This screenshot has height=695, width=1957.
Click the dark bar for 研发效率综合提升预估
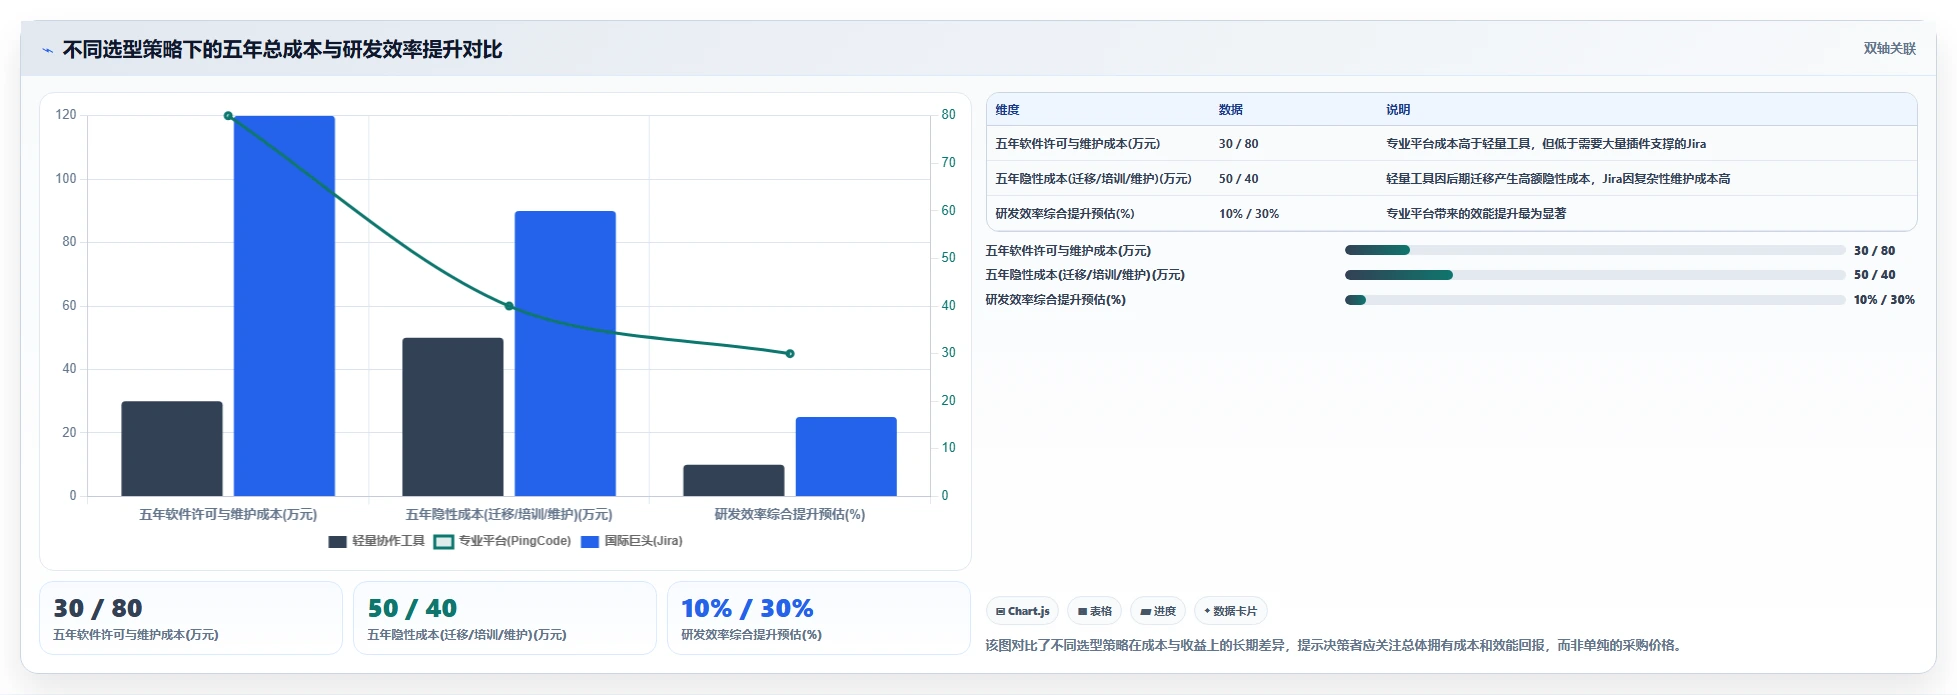pyautogui.click(x=733, y=480)
